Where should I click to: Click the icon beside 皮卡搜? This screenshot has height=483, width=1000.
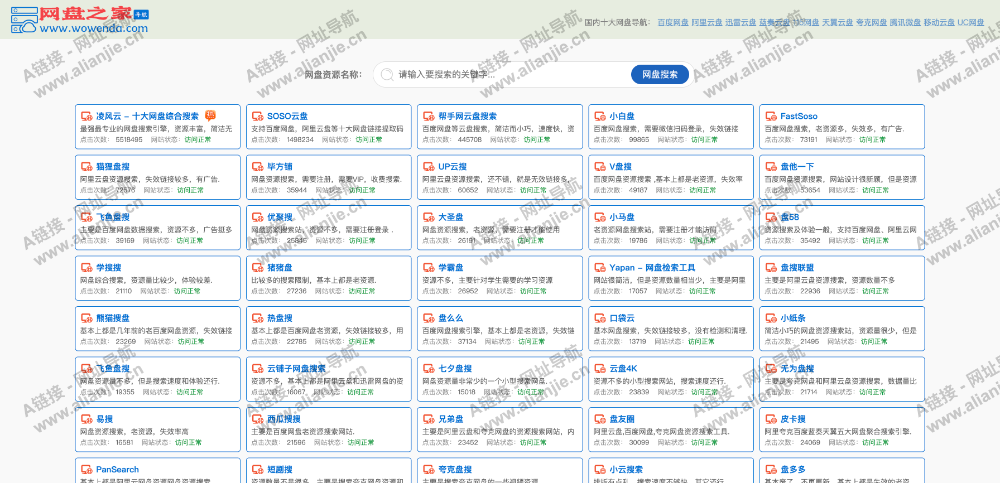tap(771, 419)
